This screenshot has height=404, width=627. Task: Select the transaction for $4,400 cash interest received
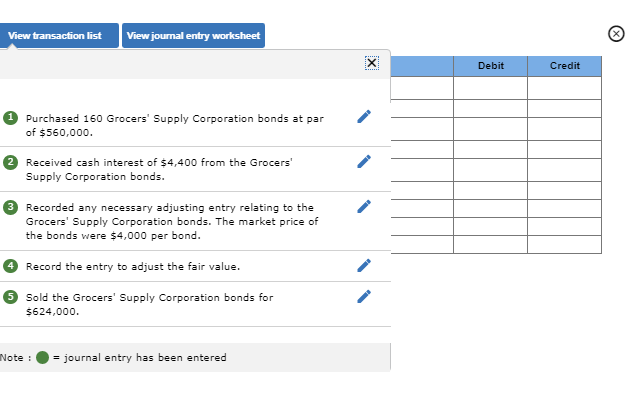pyautogui.click(x=158, y=168)
